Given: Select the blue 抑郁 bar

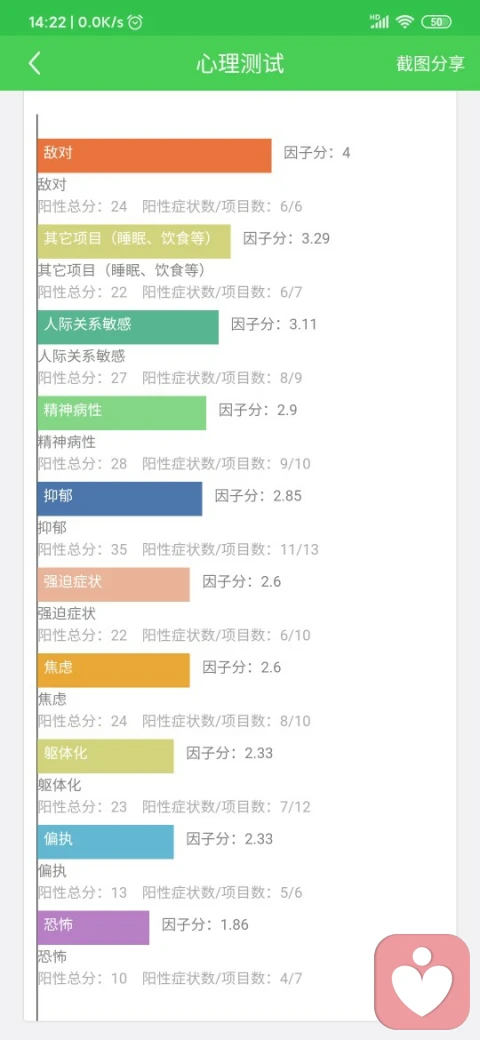Looking at the screenshot, I should coord(120,499).
